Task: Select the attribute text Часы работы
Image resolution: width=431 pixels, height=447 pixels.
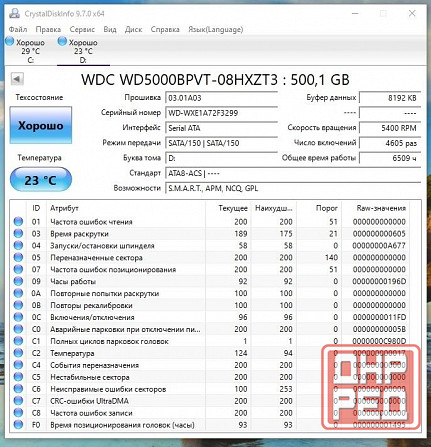Action: click(73, 282)
